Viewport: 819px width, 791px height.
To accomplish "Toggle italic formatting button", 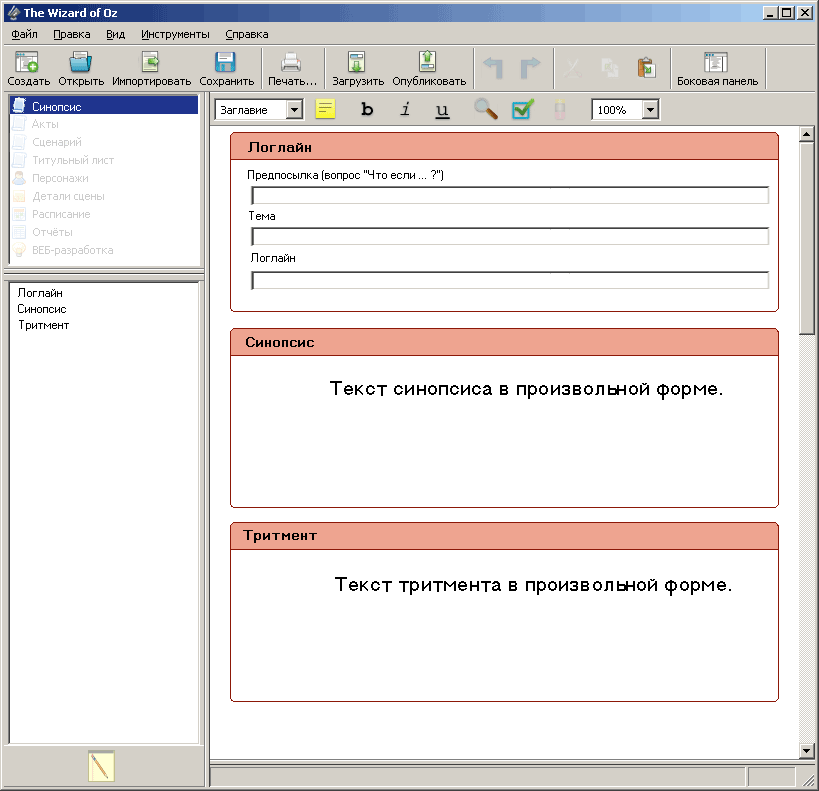I will [x=405, y=109].
